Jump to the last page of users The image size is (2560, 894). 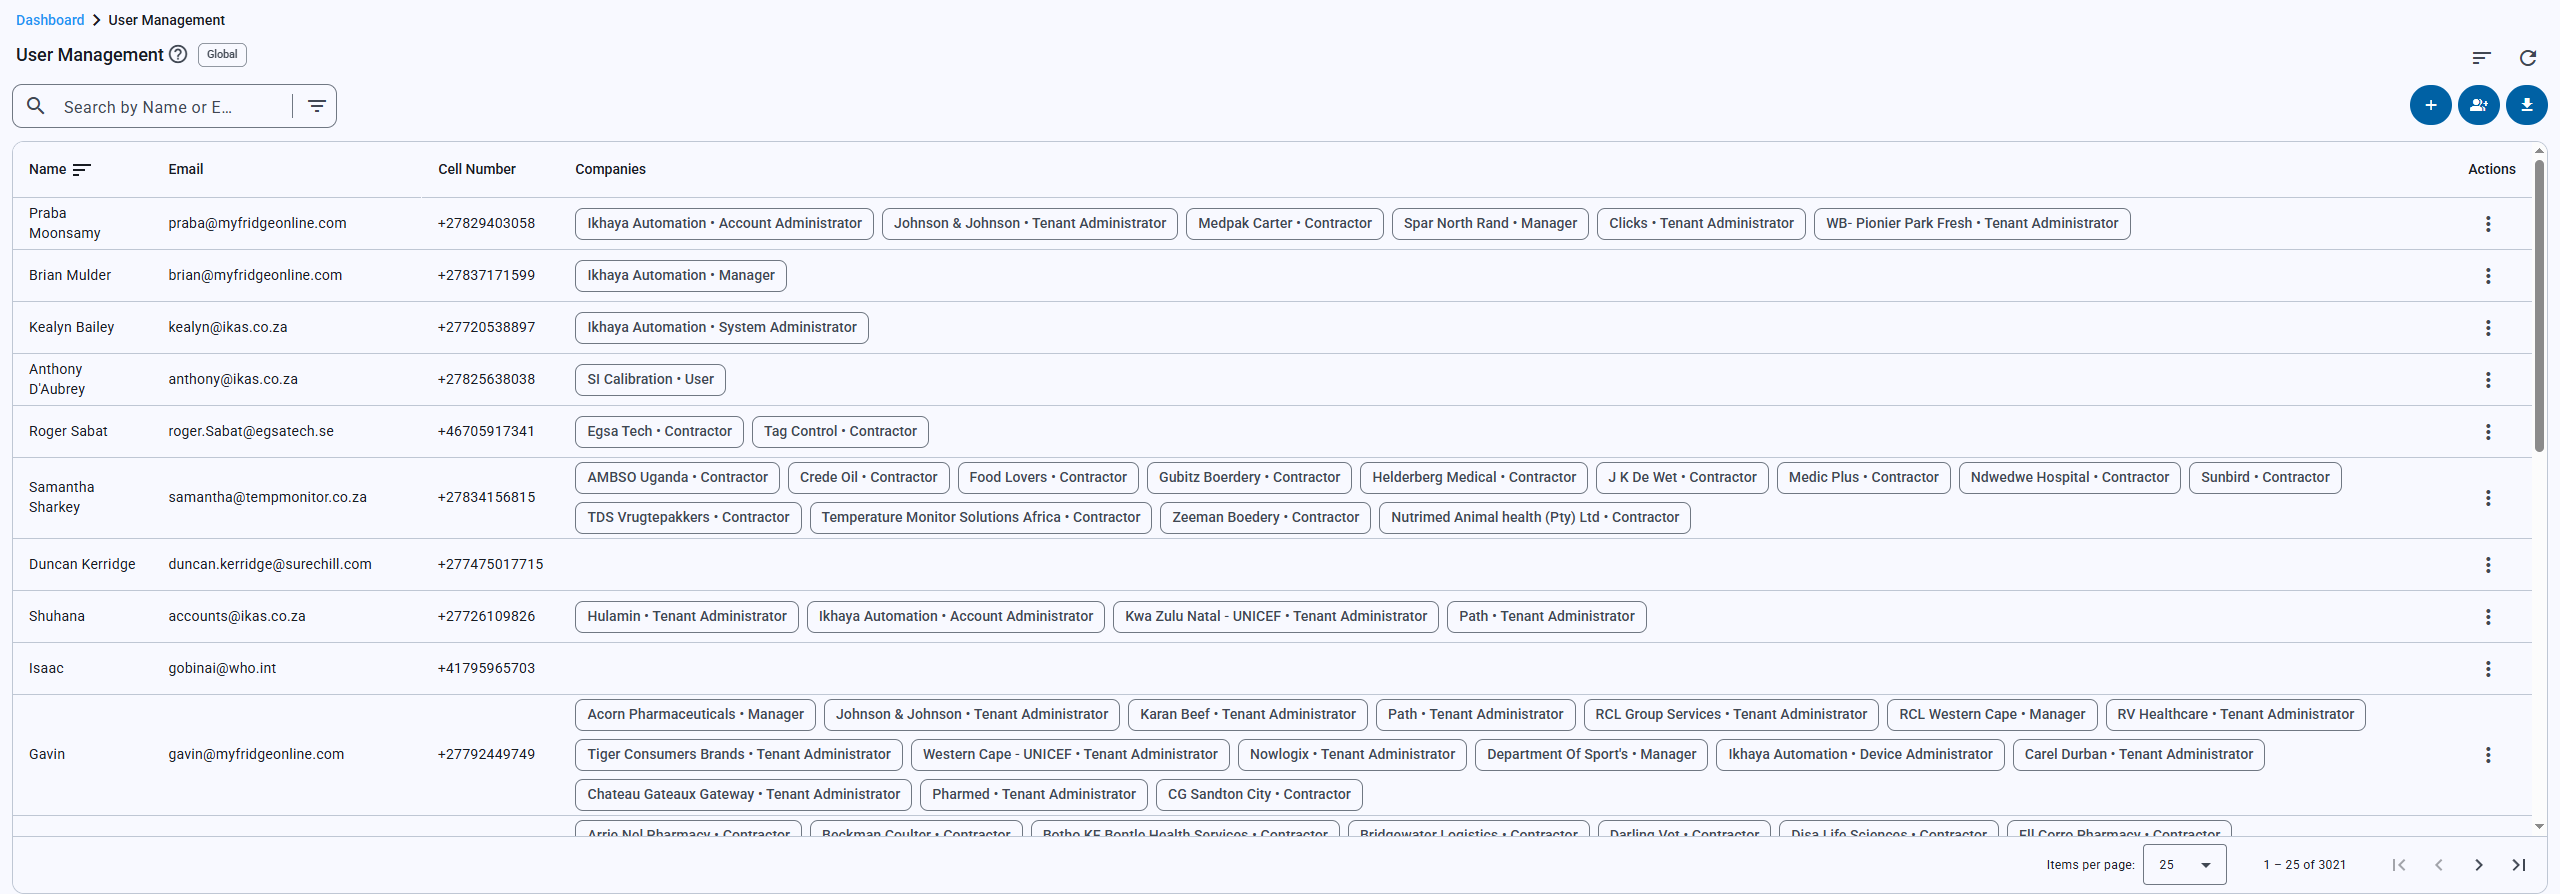tap(2518, 865)
